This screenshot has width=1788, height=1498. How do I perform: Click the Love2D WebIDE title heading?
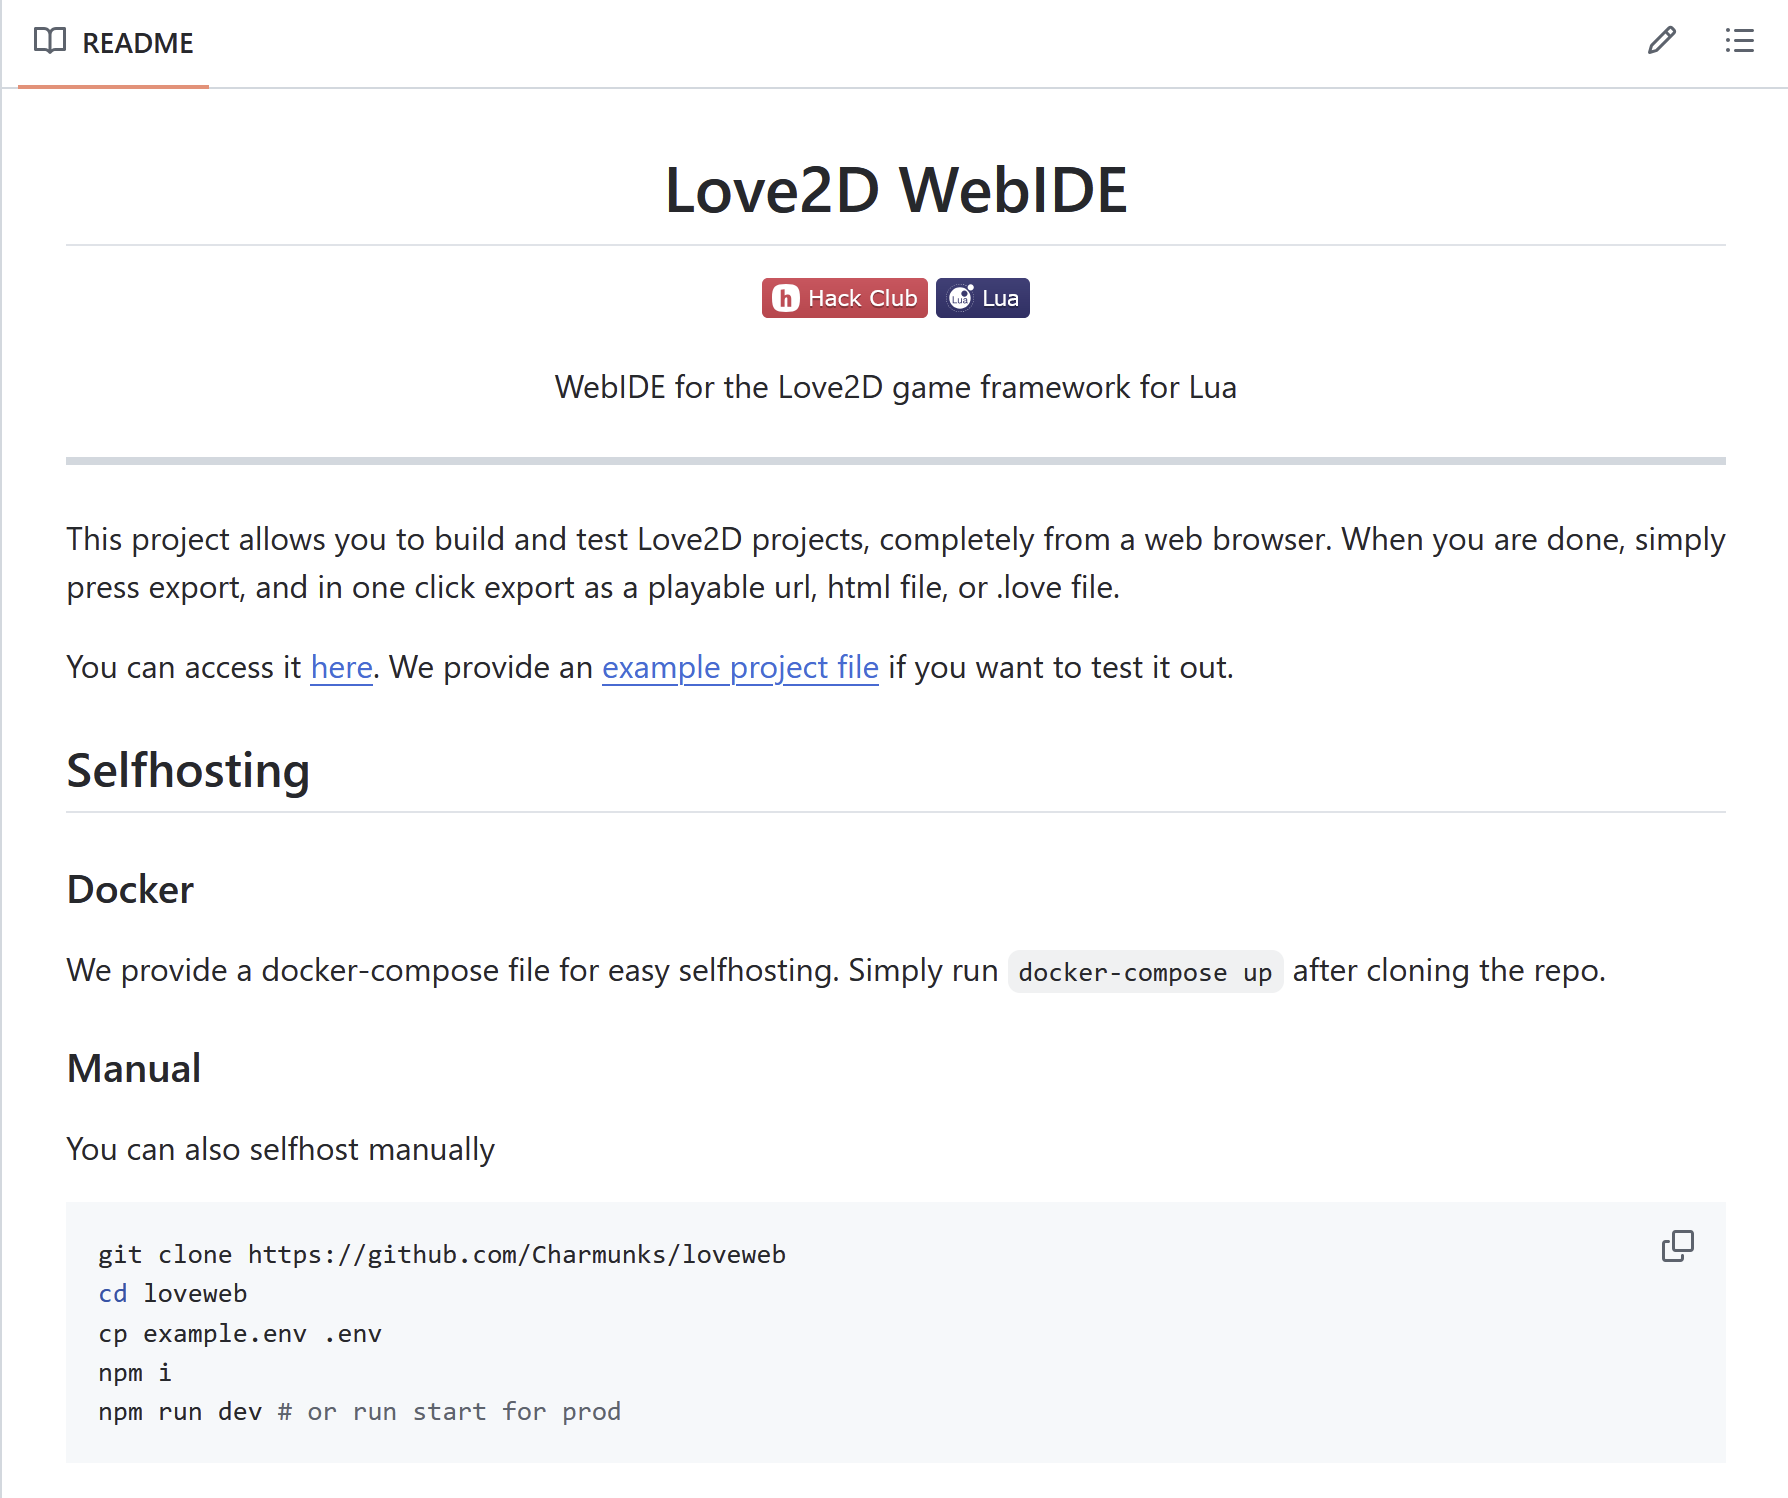pos(895,190)
